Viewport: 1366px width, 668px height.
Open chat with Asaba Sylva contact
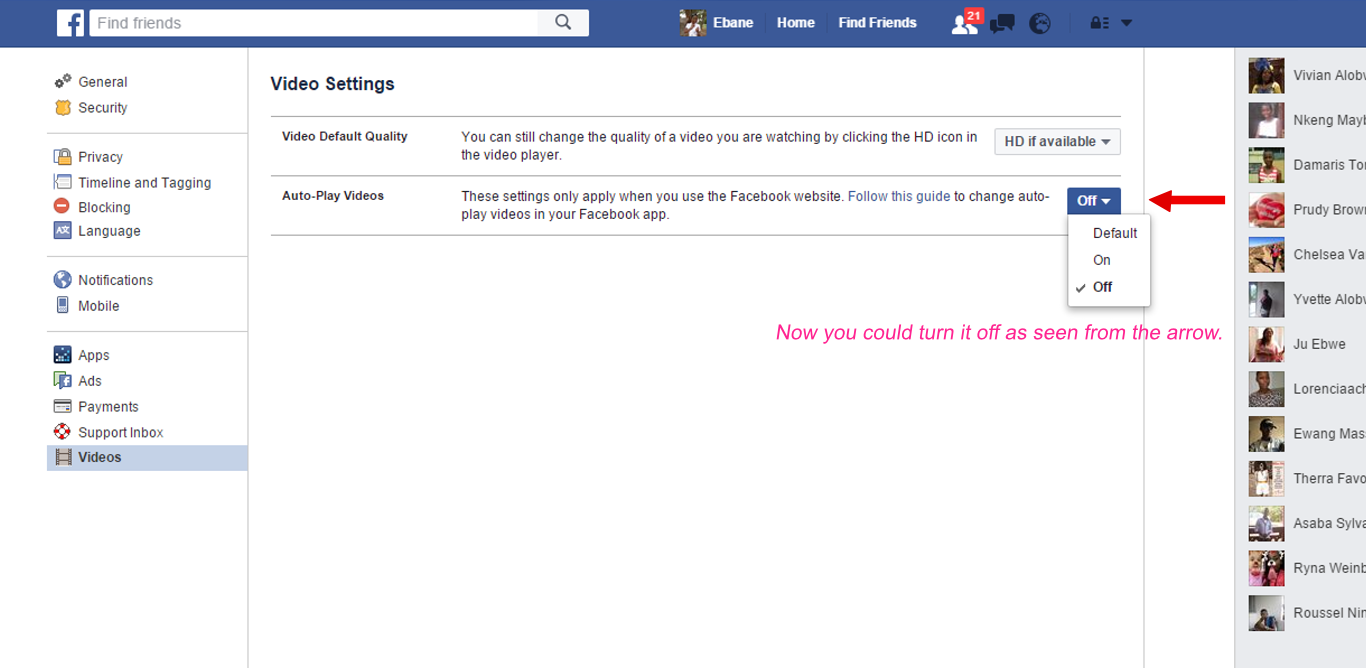1307,523
